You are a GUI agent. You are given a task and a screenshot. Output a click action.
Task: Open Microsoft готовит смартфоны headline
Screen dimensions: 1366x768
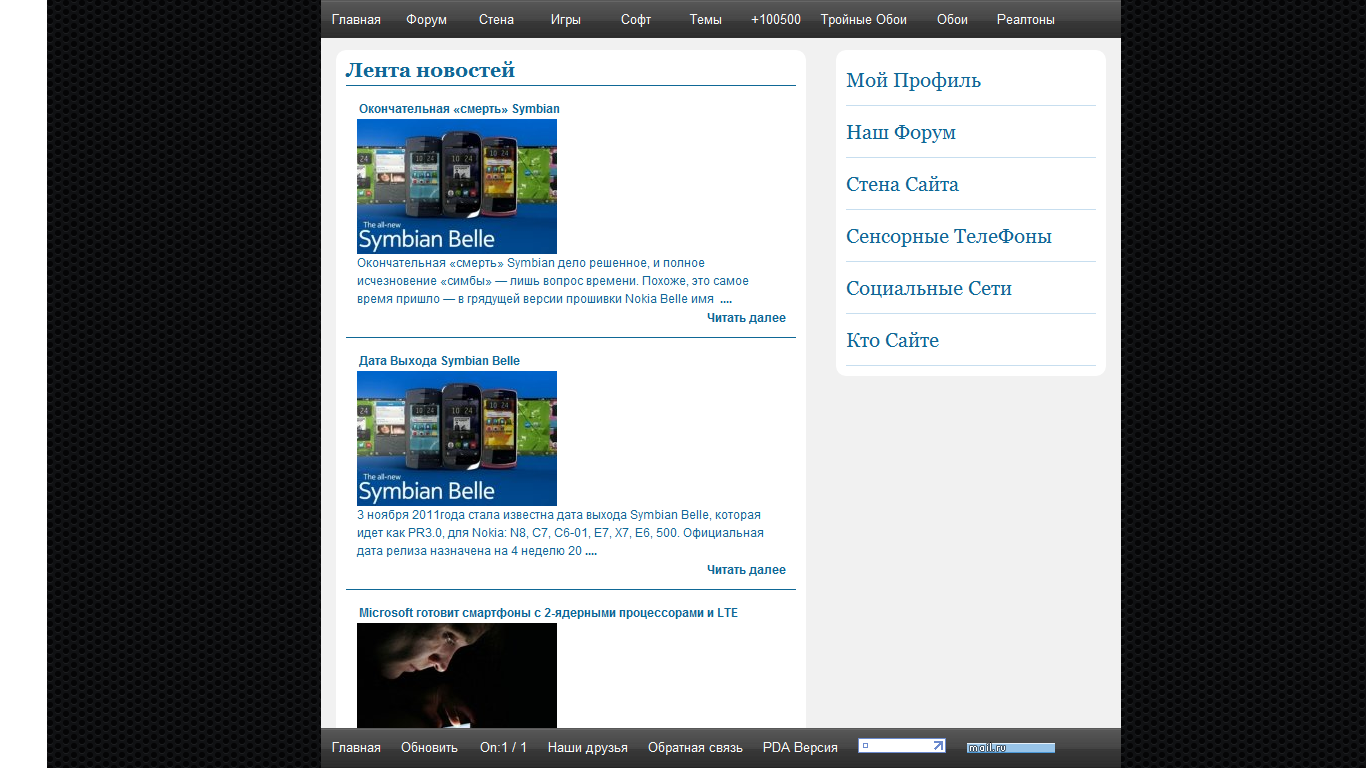pyautogui.click(x=548, y=613)
